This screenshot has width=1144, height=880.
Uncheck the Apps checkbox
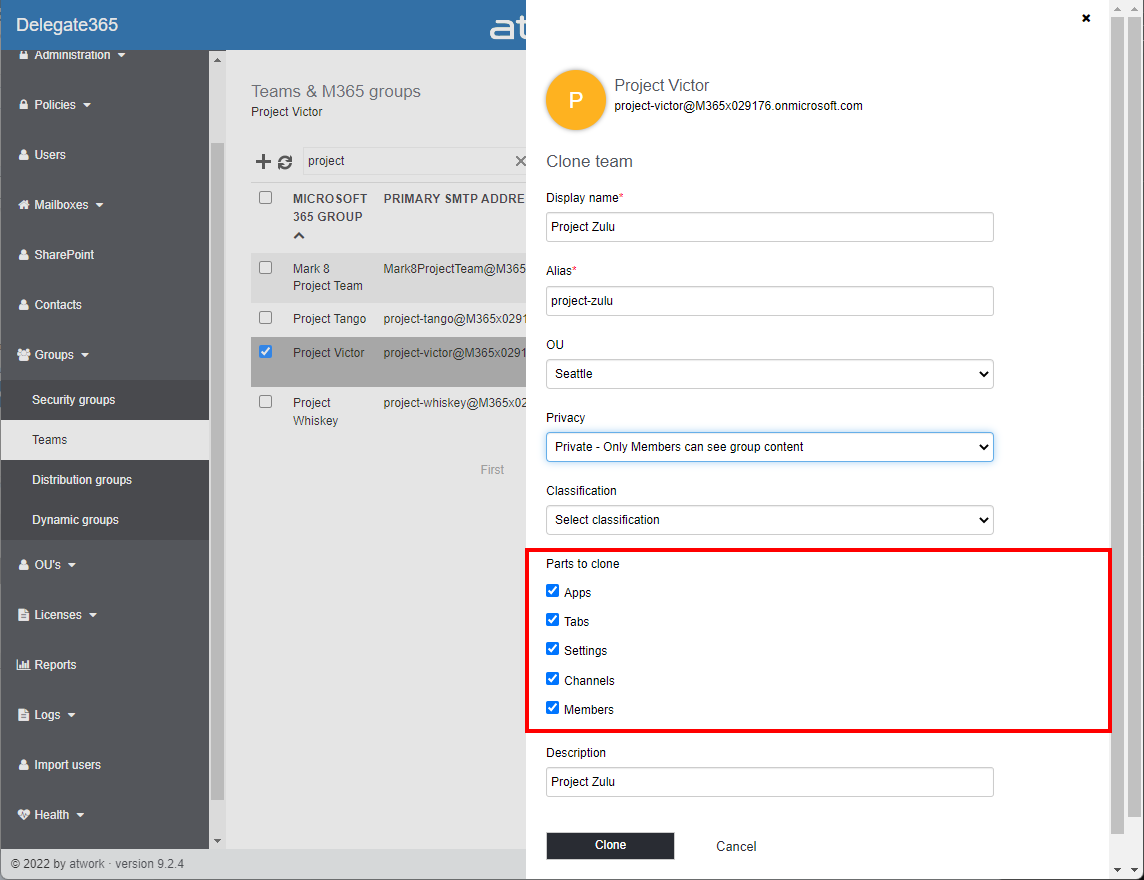click(553, 591)
